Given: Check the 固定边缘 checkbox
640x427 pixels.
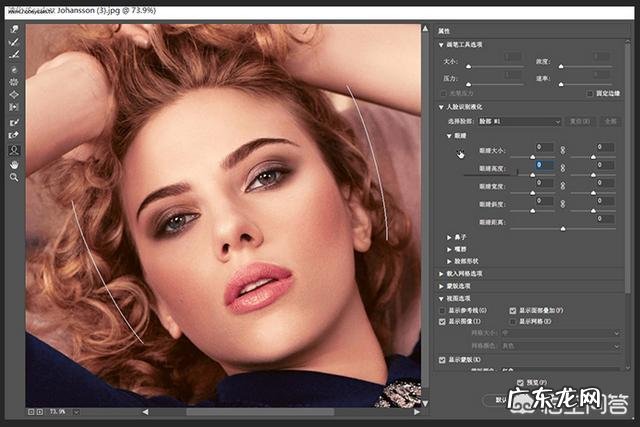Looking at the screenshot, I should point(588,93).
